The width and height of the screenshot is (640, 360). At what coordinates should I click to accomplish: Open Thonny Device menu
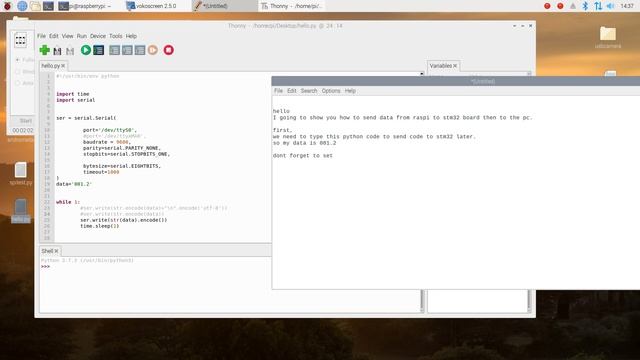tap(98, 36)
